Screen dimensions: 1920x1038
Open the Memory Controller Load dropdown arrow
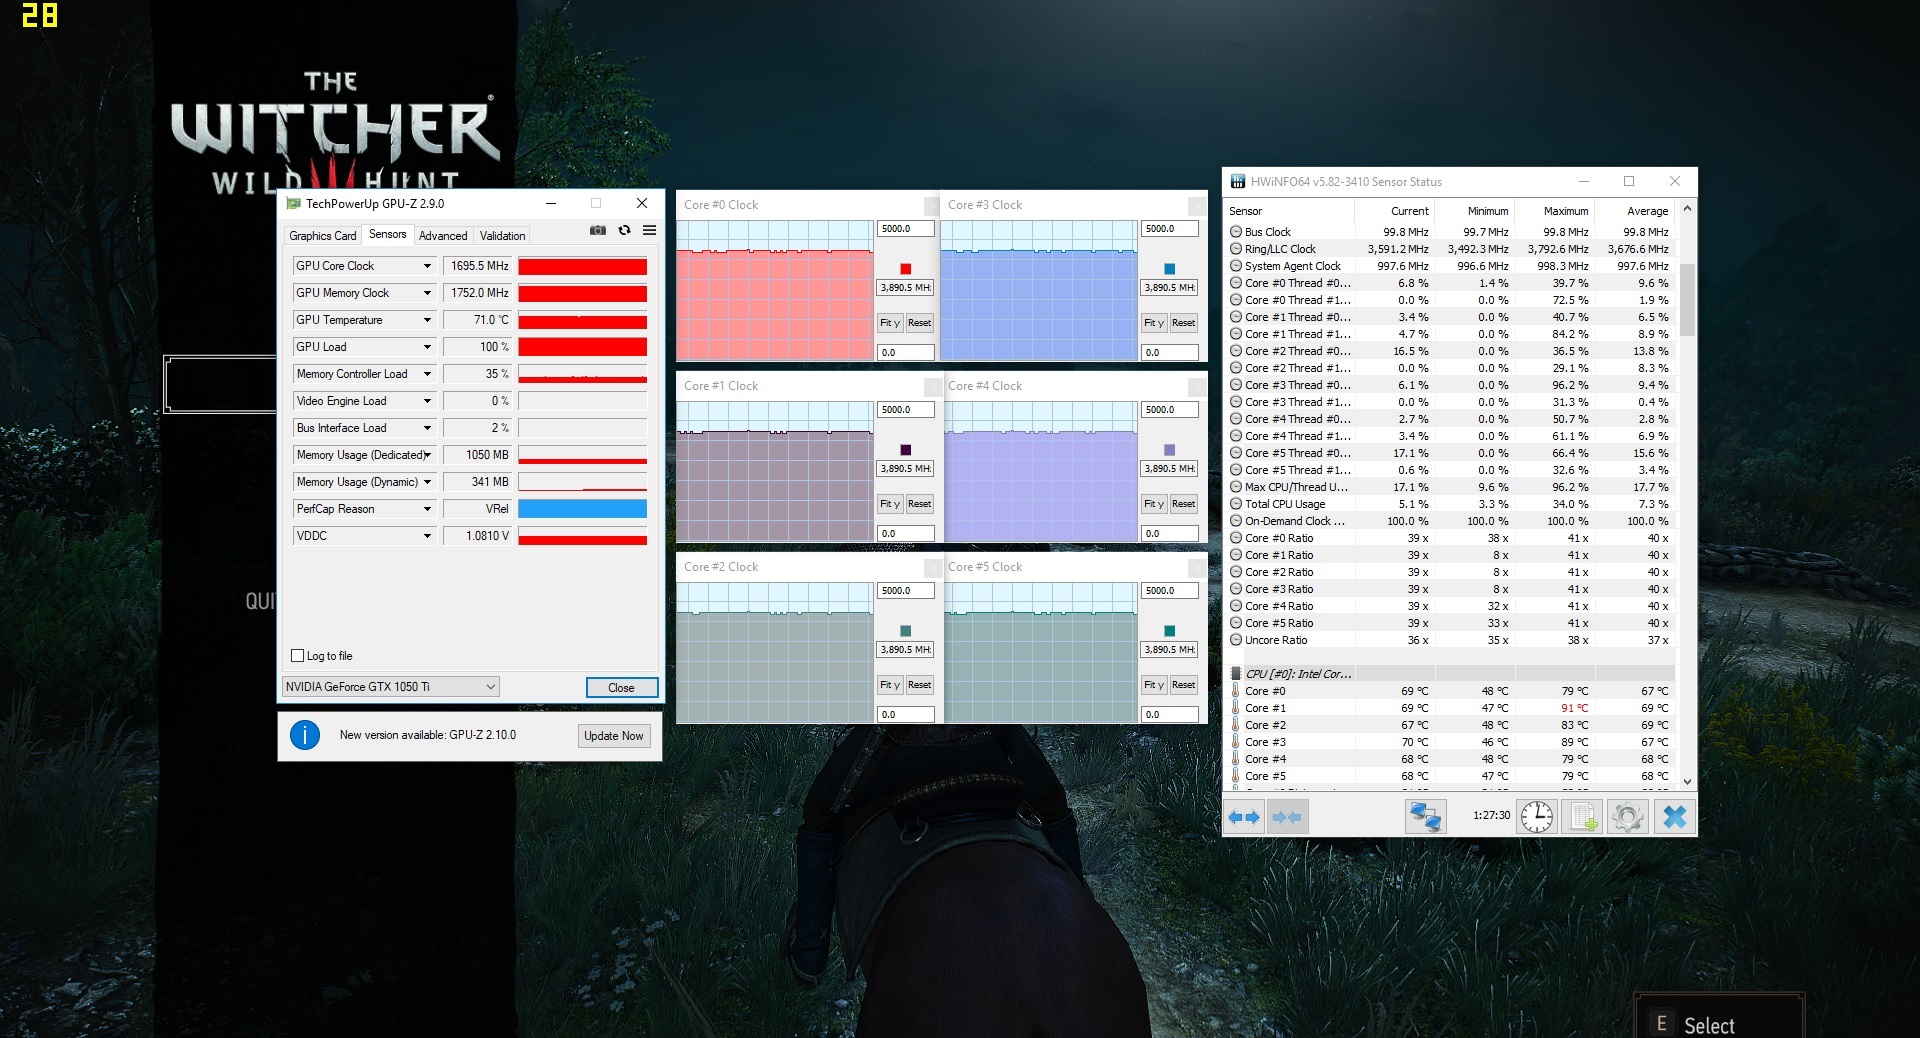[x=427, y=374]
